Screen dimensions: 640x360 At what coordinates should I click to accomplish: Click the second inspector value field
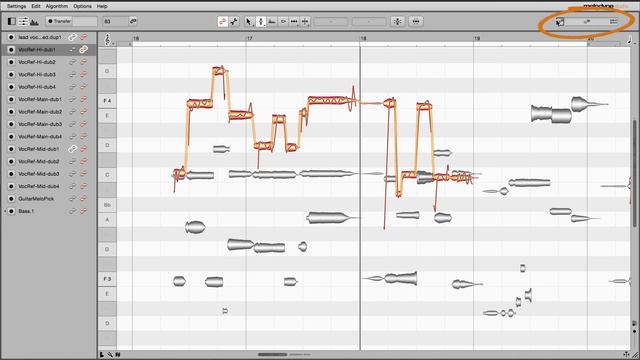pyautogui.click(x=369, y=21)
